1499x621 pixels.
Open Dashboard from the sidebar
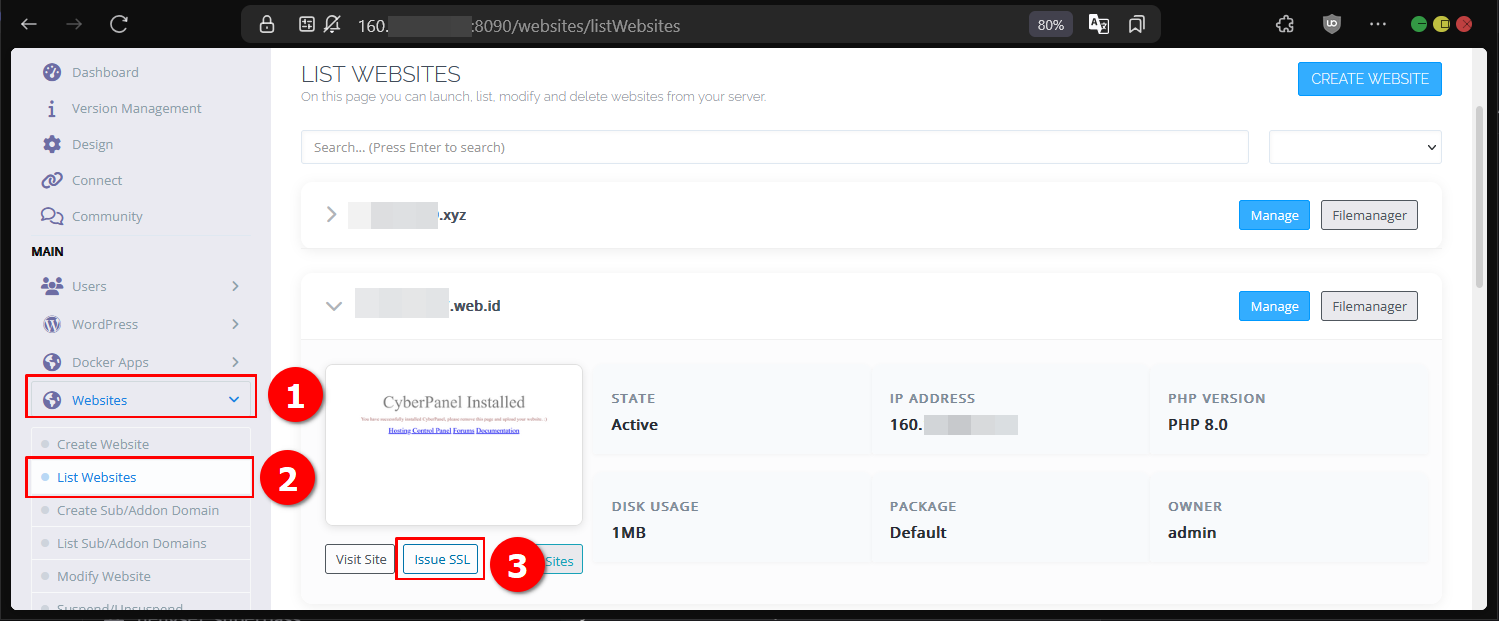(x=104, y=72)
